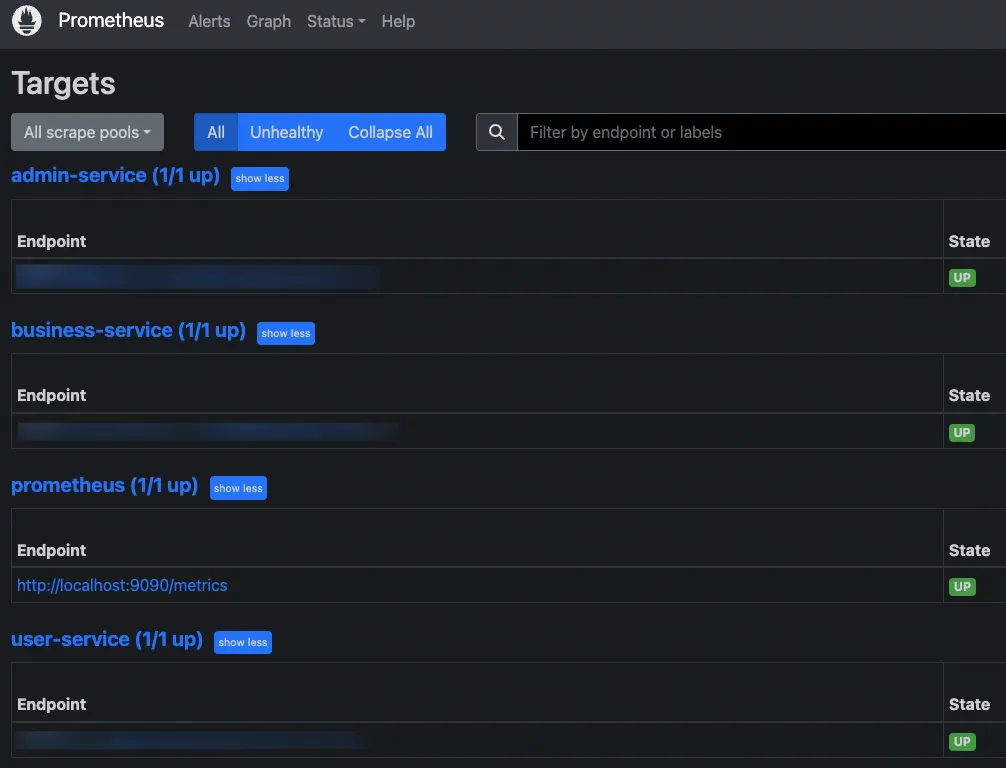Screen dimensions: 1006x768
Task: Collapse admin-service with show less
Action: [x=260, y=178]
